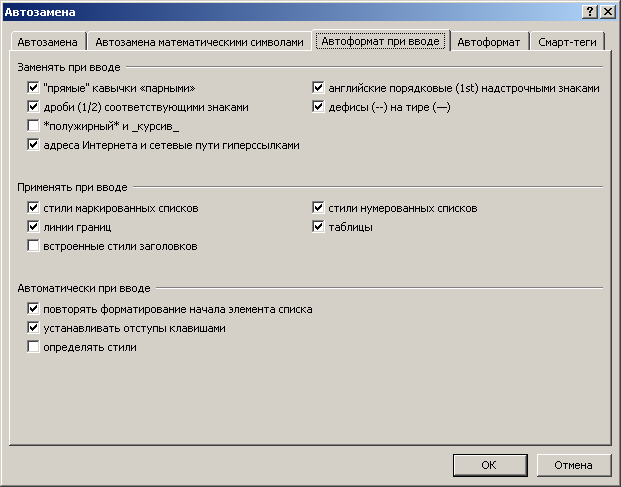The height and width of the screenshot is (487, 621).
Task: Uncheck "прямые" кавычки «парными» option
Action: click(33, 88)
